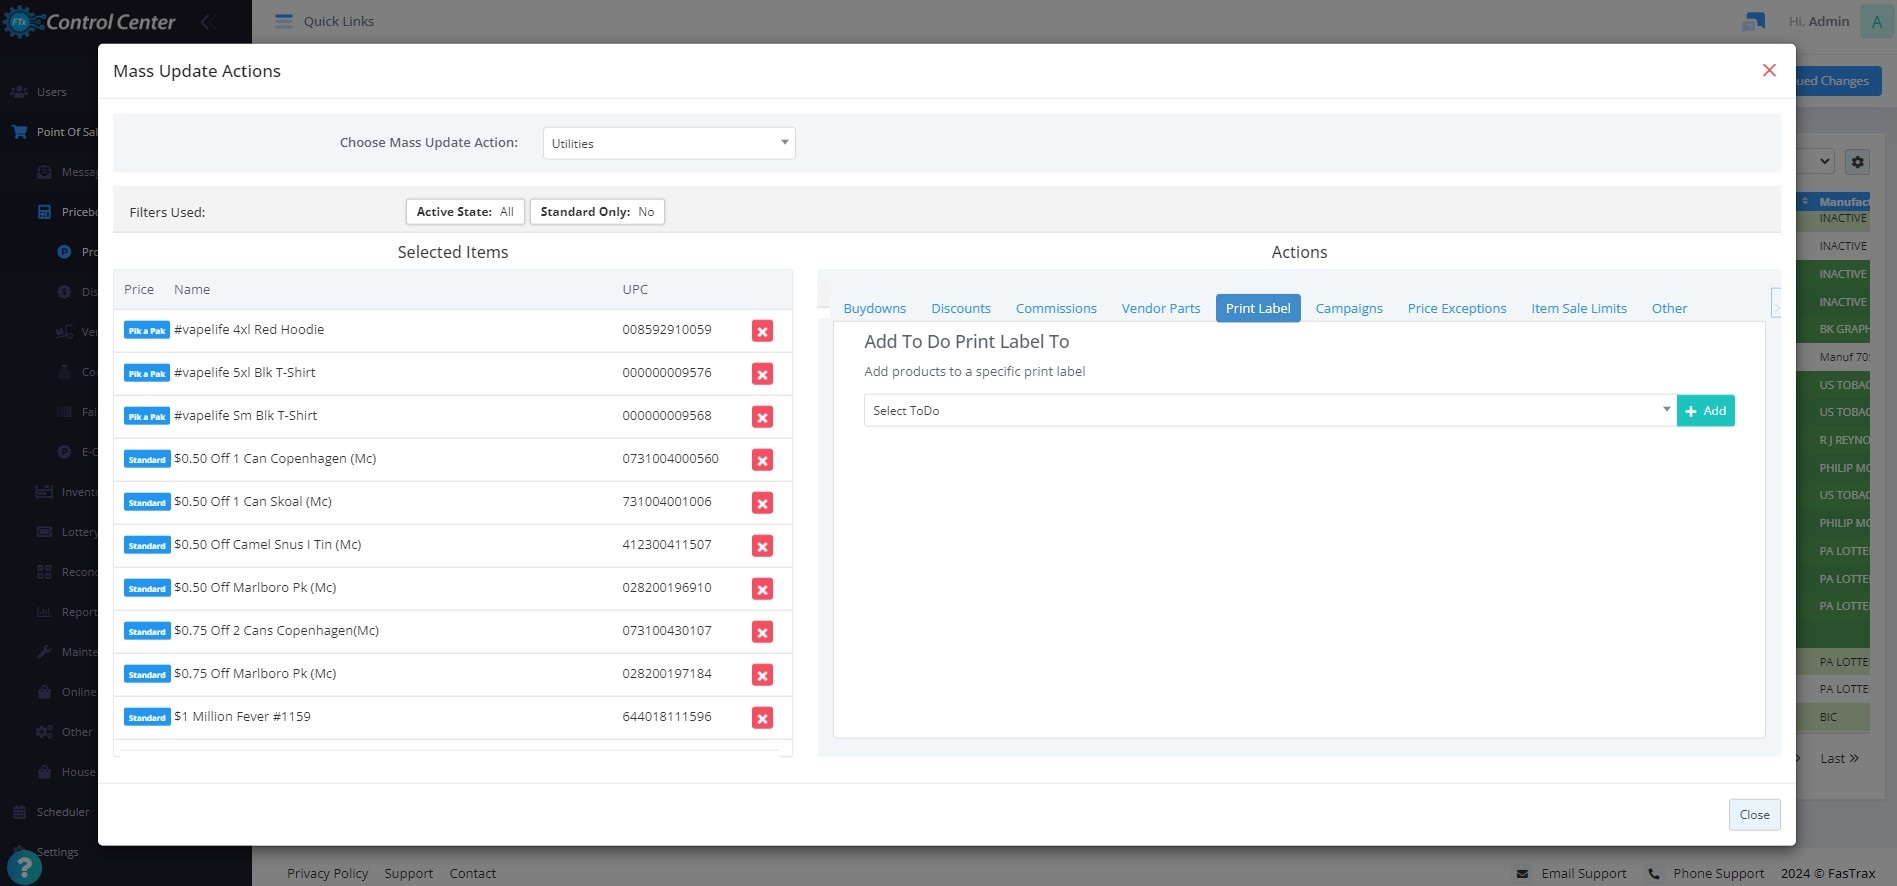Open the Quick Links menu icon
This screenshot has height=886, width=1897.
(284, 21)
